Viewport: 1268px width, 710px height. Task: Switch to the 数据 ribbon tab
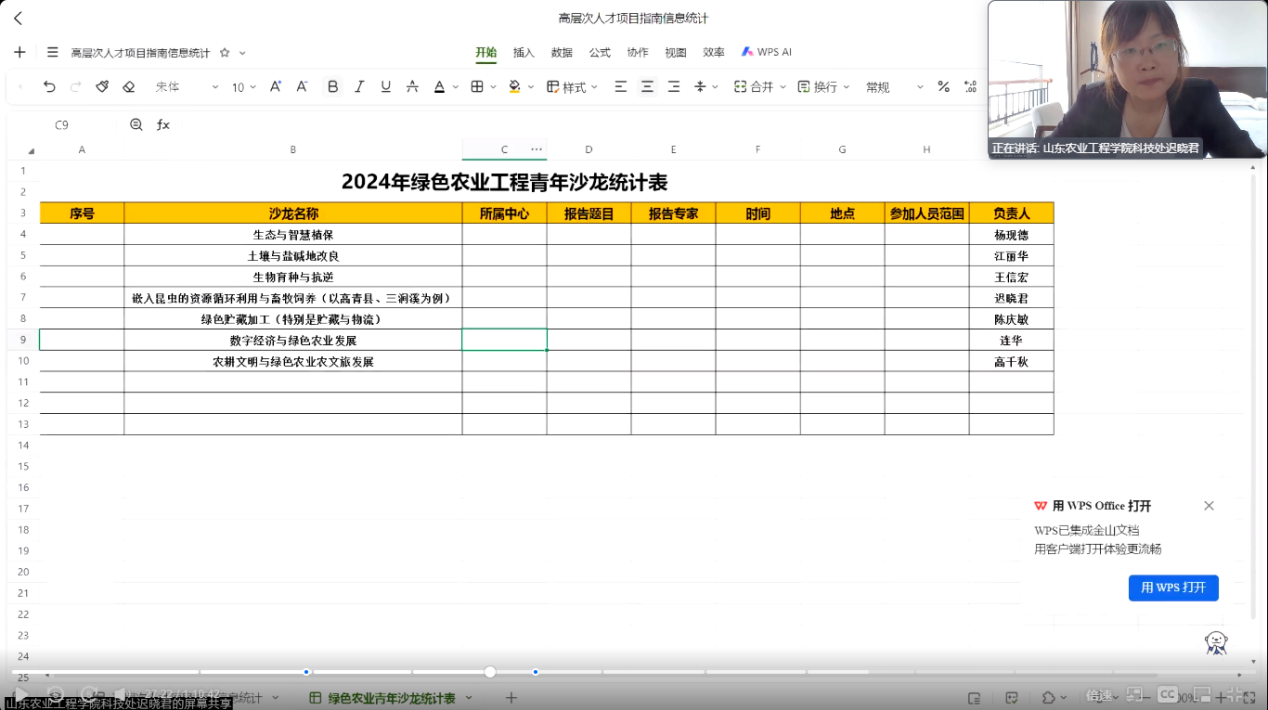tap(561, 51)
